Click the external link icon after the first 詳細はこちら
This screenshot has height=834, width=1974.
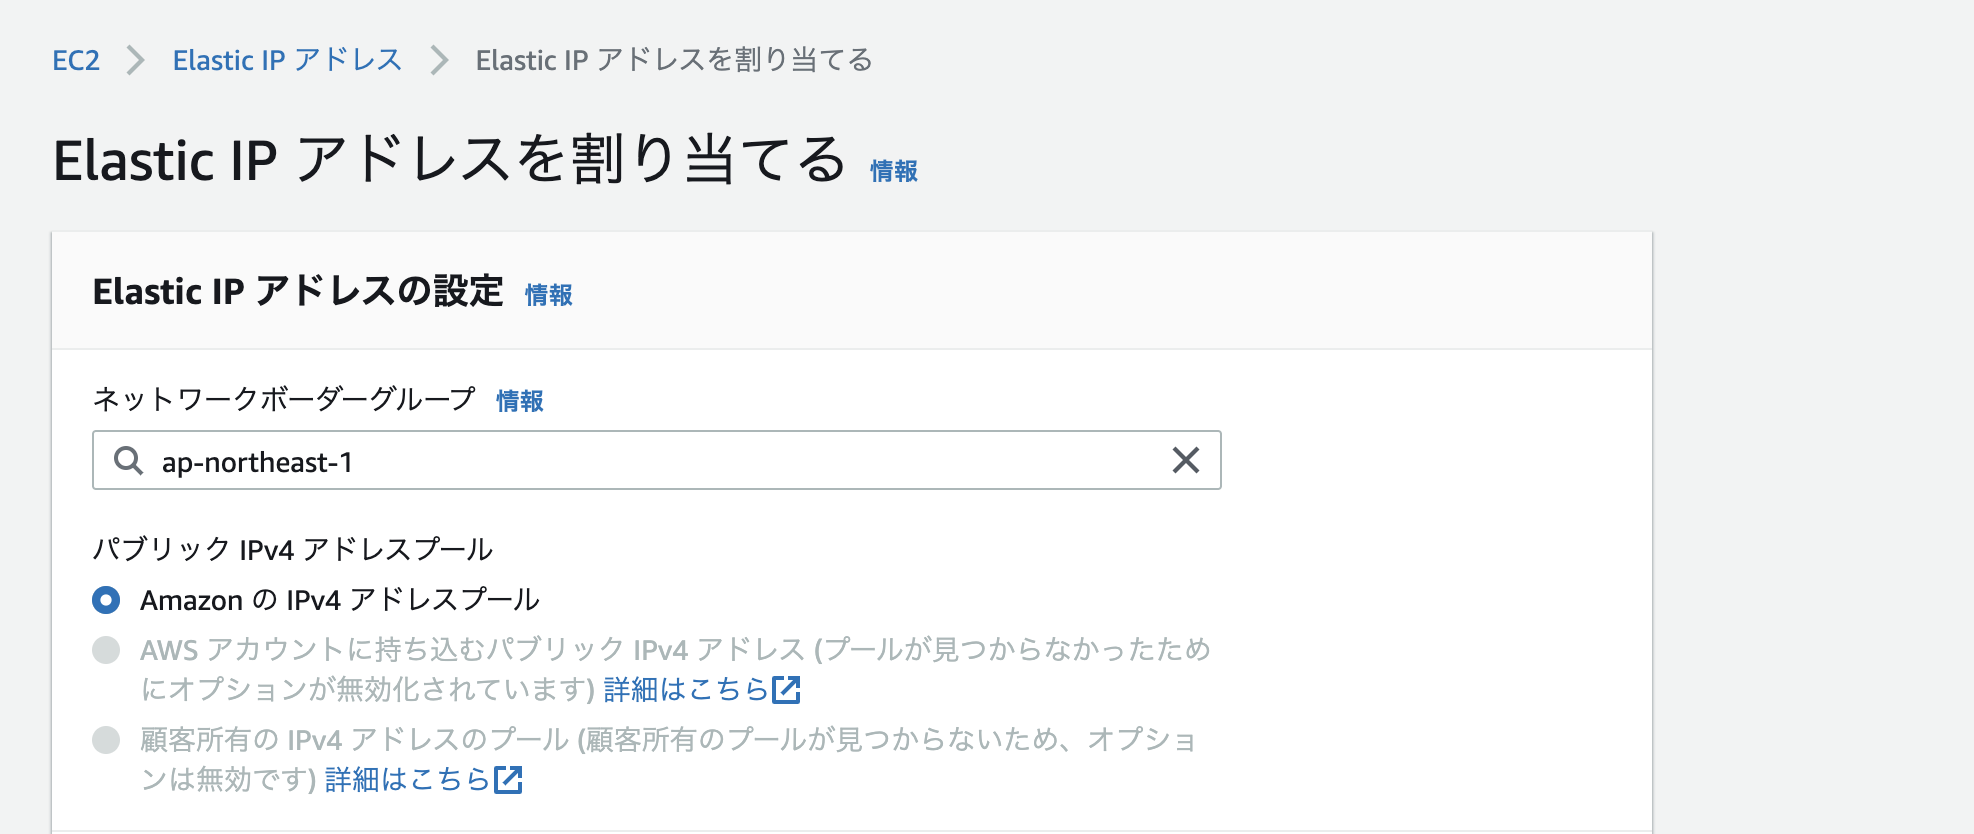[788, 689]
